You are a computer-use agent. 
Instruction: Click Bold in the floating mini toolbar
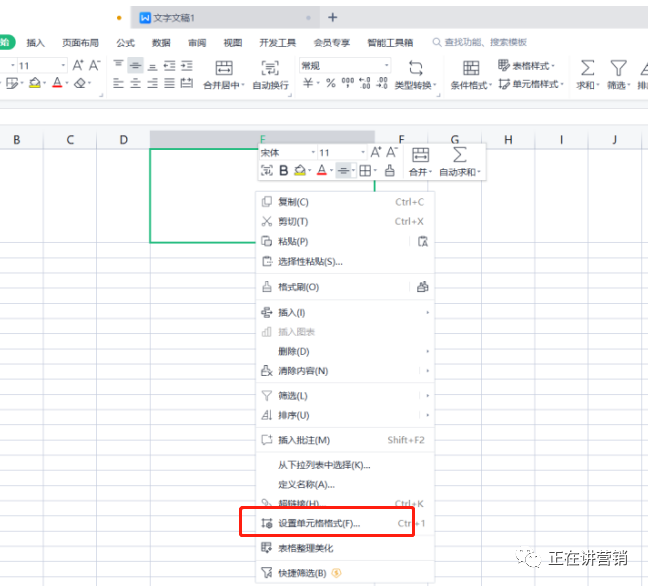283,171
